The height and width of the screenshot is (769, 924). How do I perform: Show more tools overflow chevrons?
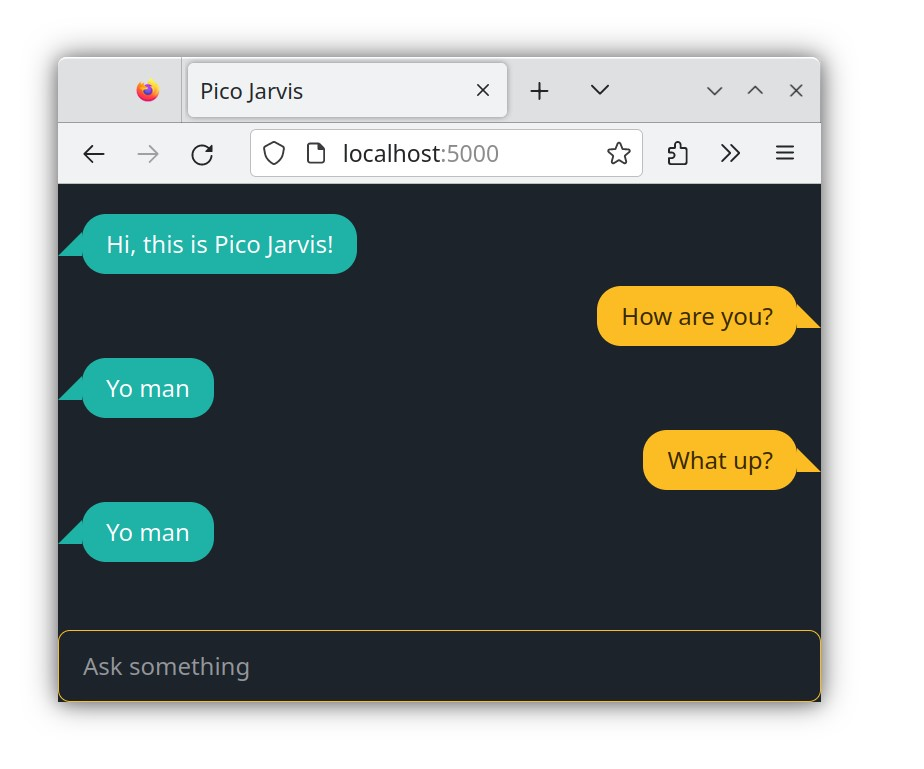coord(731,154)
